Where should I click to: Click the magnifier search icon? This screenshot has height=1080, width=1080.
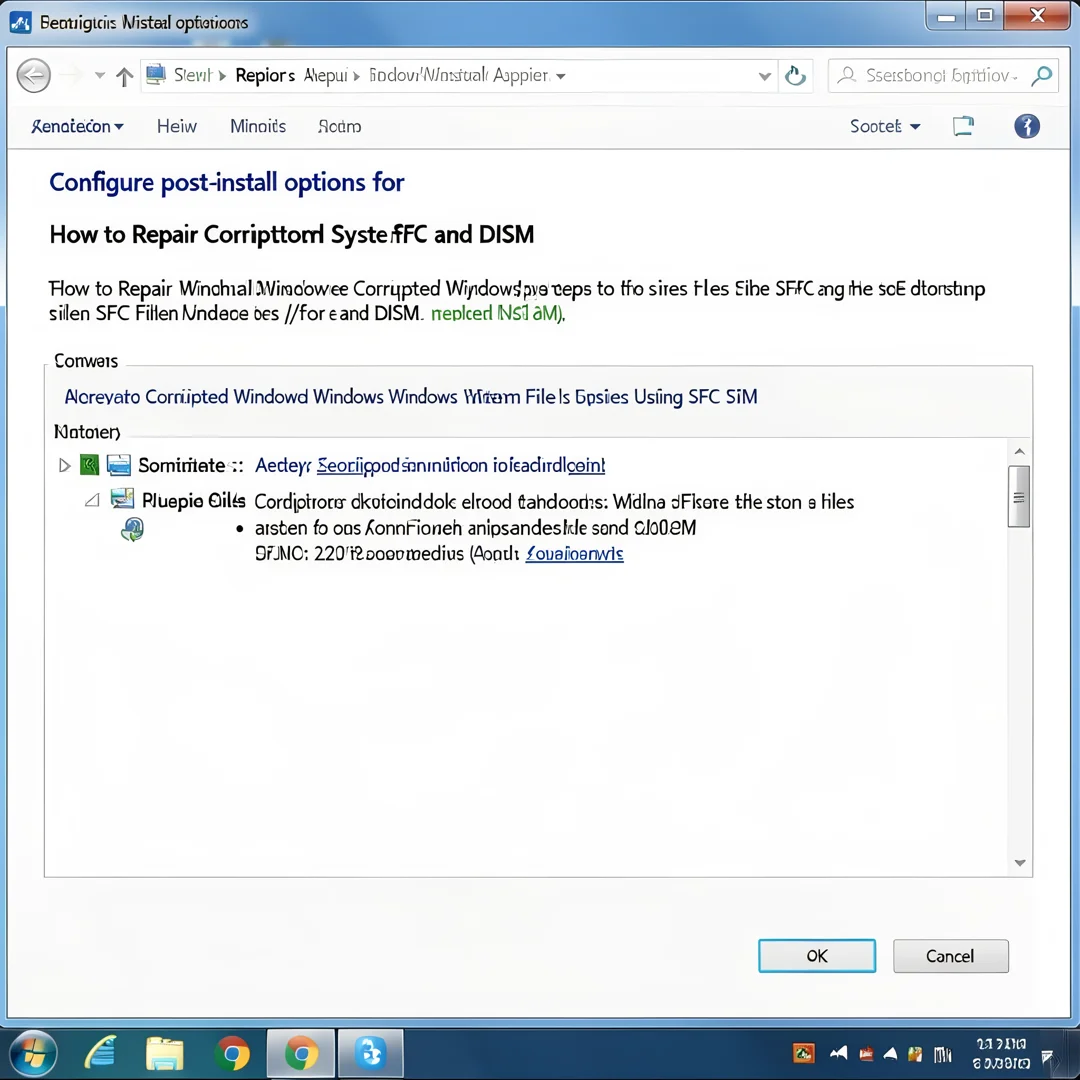pyautogui.click(x=1041, y=75)
